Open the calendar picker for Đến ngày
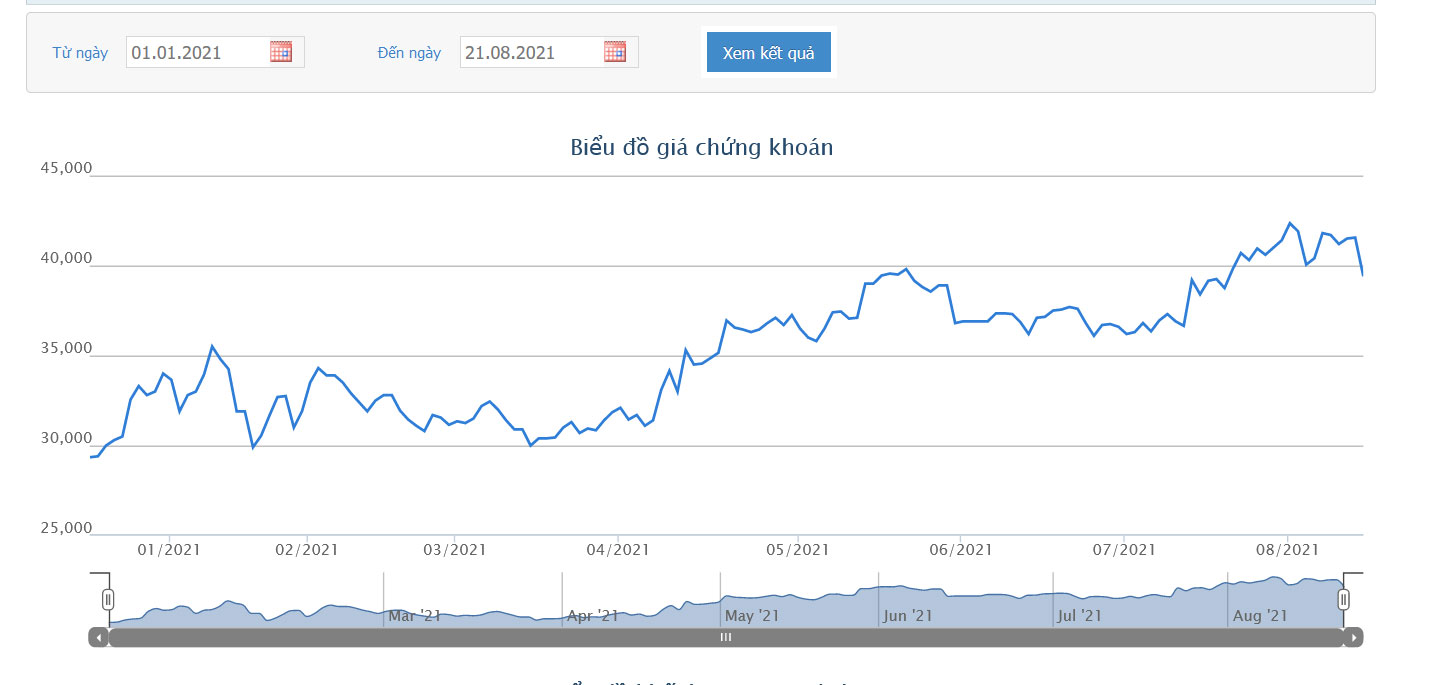 [615, 52]
